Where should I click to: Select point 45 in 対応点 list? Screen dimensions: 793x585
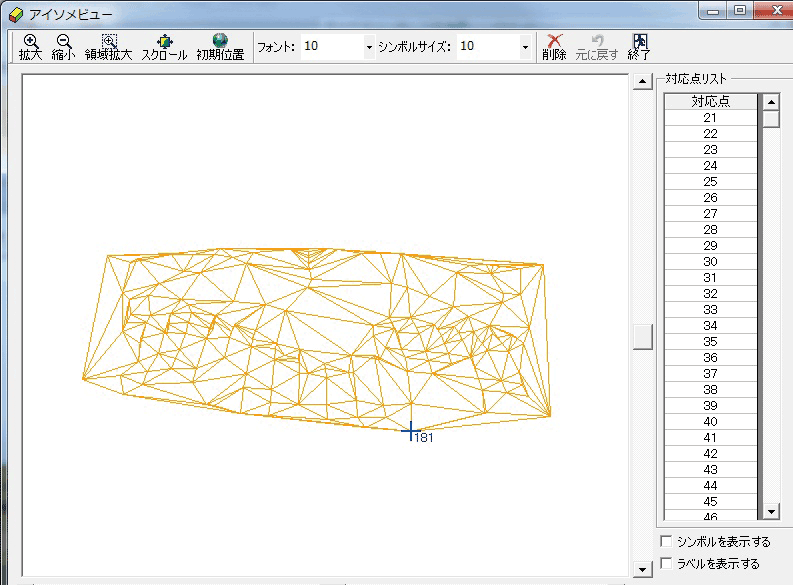click(710, 502)
